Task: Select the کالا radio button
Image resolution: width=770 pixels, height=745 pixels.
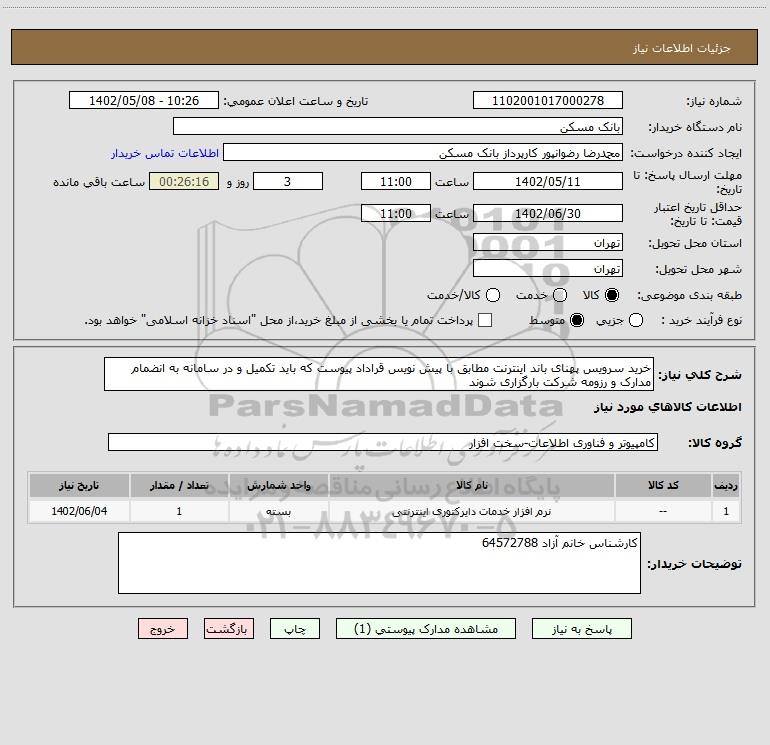Action: (x=612, y=295)
